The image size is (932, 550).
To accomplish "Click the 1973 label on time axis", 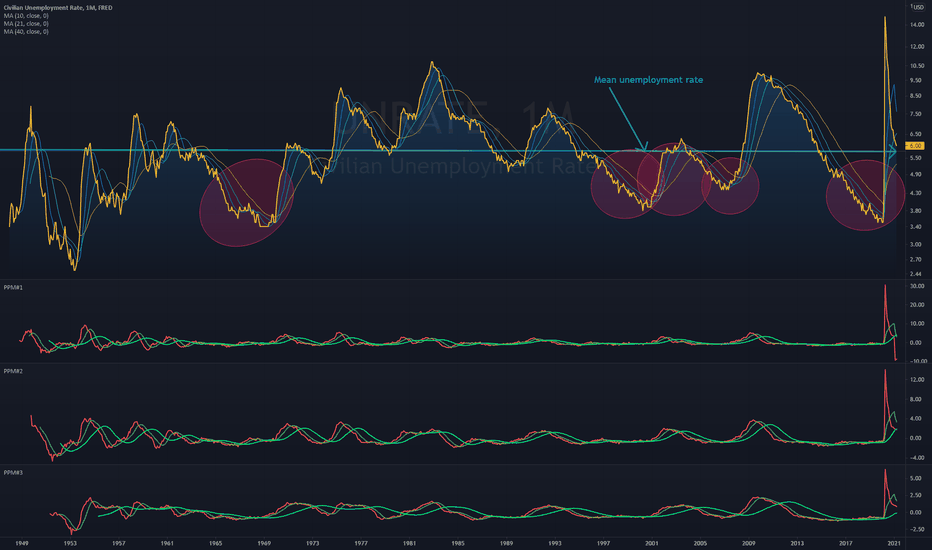I will [313, 543].
